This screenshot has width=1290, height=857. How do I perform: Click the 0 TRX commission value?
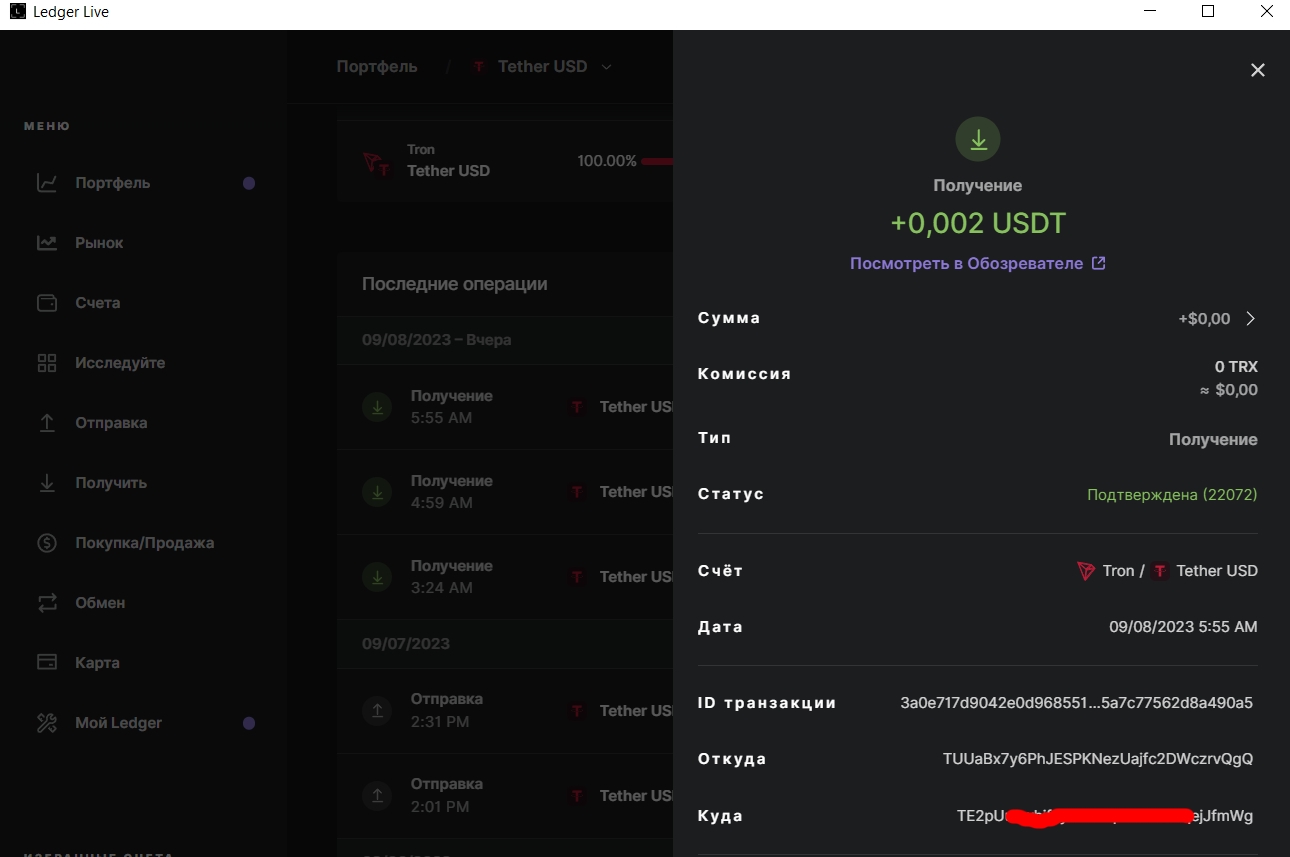point(1236,367)
